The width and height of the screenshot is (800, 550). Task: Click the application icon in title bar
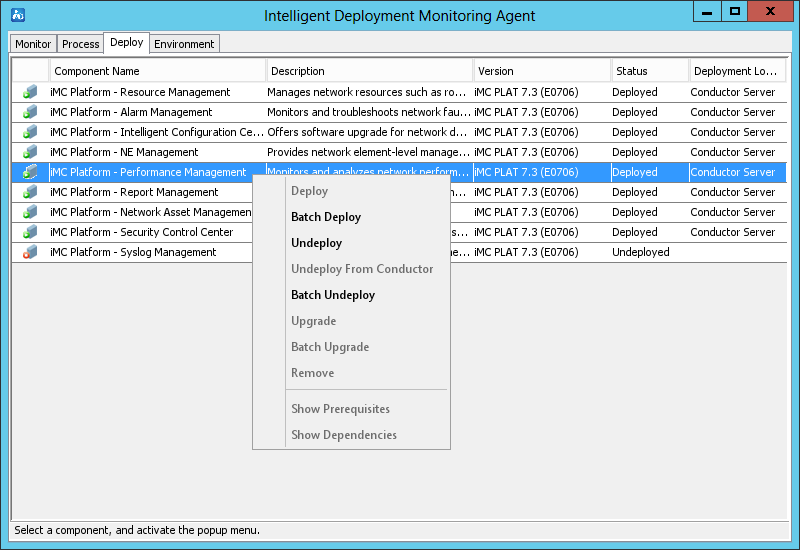click(18, 15)
